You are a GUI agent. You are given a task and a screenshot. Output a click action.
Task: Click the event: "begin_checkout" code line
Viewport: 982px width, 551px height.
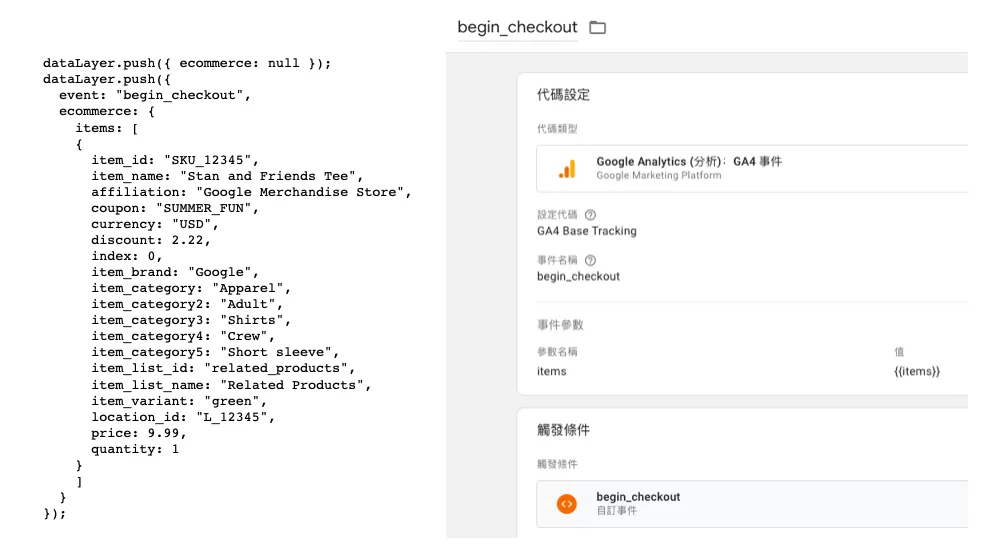(x=155, y=95)
